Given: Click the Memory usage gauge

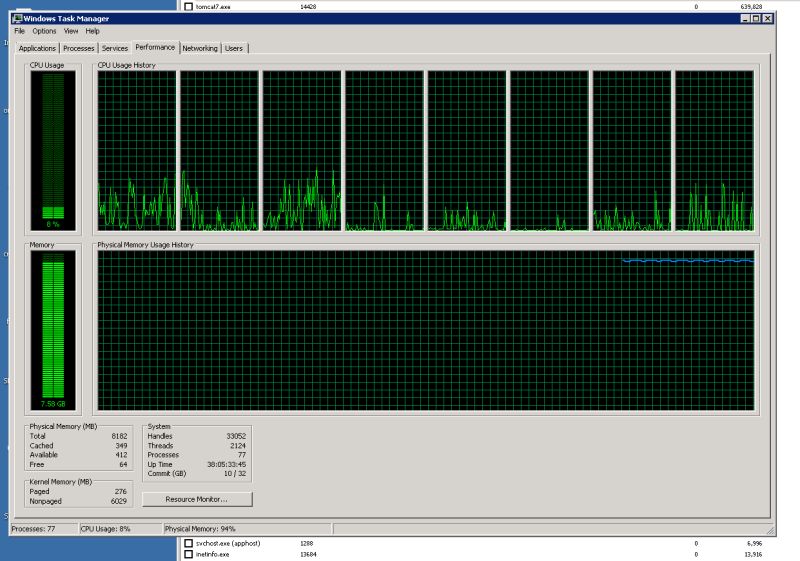Looking at the screenshot, I should coord(53,330).
